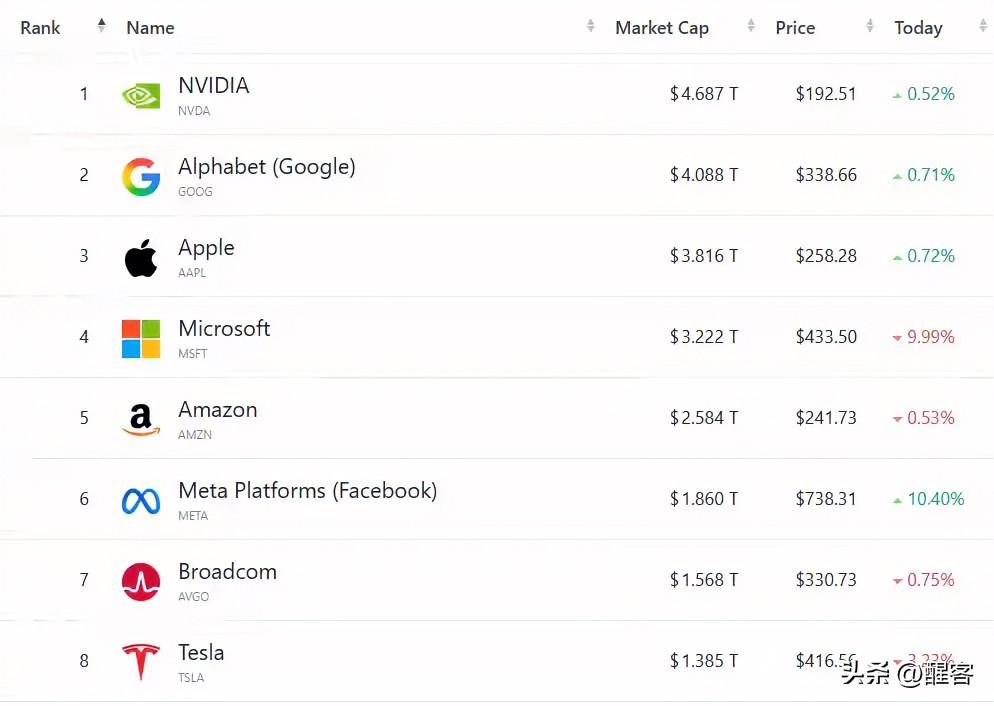This screenshot has width=994, height=706.
Task: Open the Meta Platforms (Facebook) link
Action: pyautogui.click(x=307, y=491)
